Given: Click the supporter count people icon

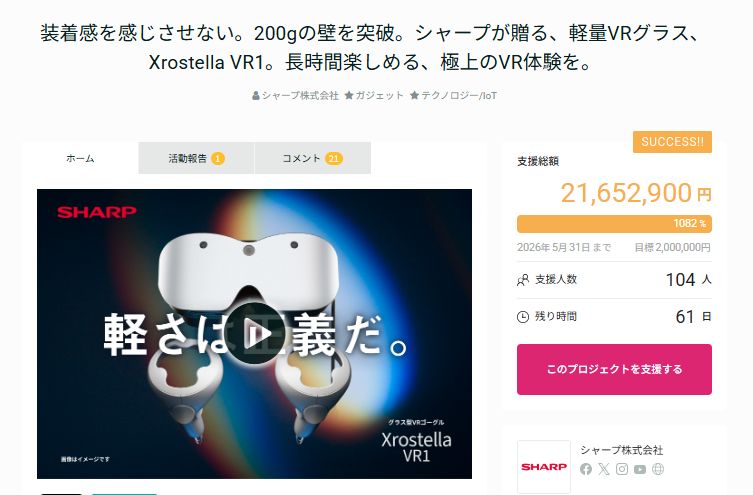Looking at the screenshot, I should 523,280.
